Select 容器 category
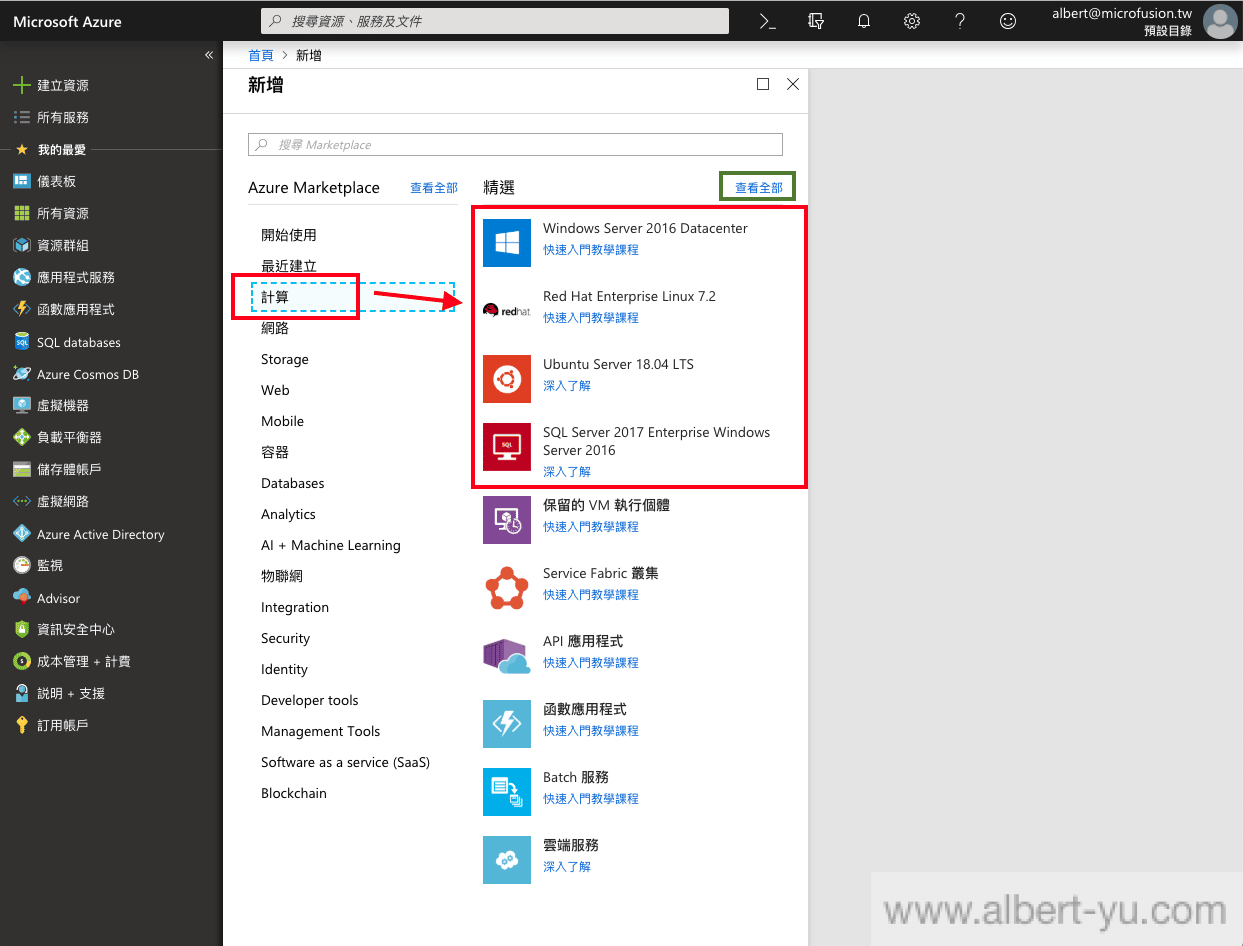This screenshot has width=1243, height=946. tap(275, 452)
